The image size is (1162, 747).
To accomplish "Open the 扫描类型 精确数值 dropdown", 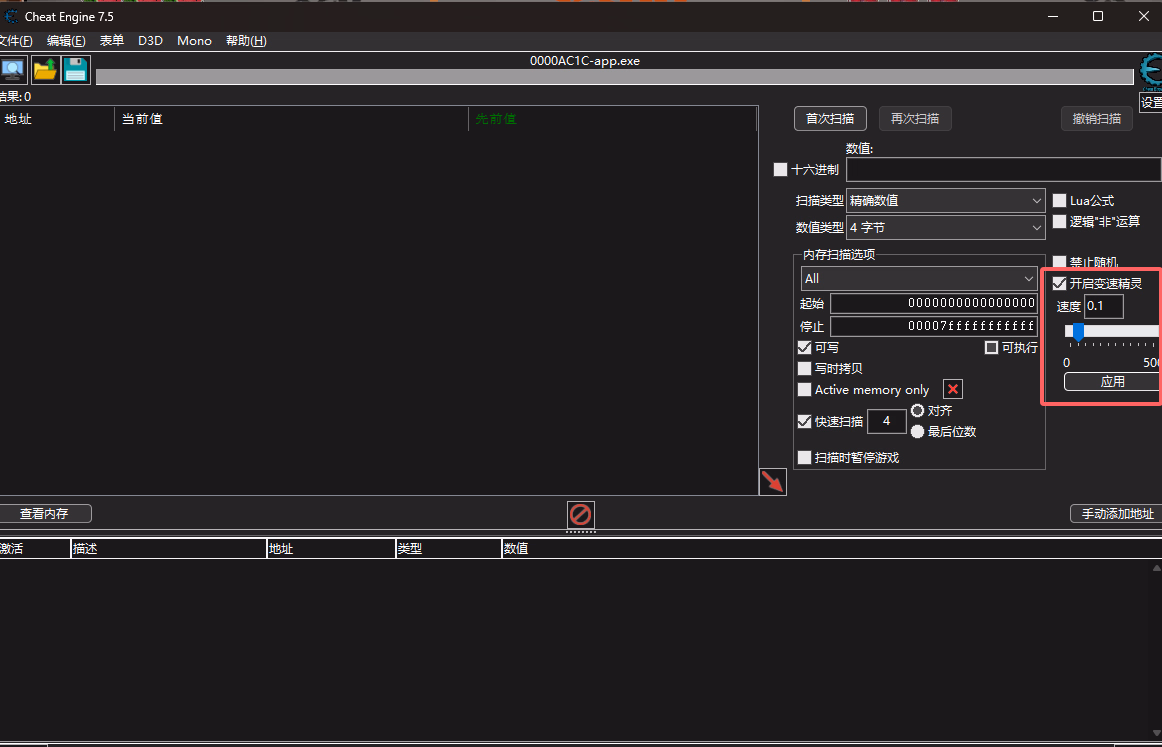I will (946, 201).
